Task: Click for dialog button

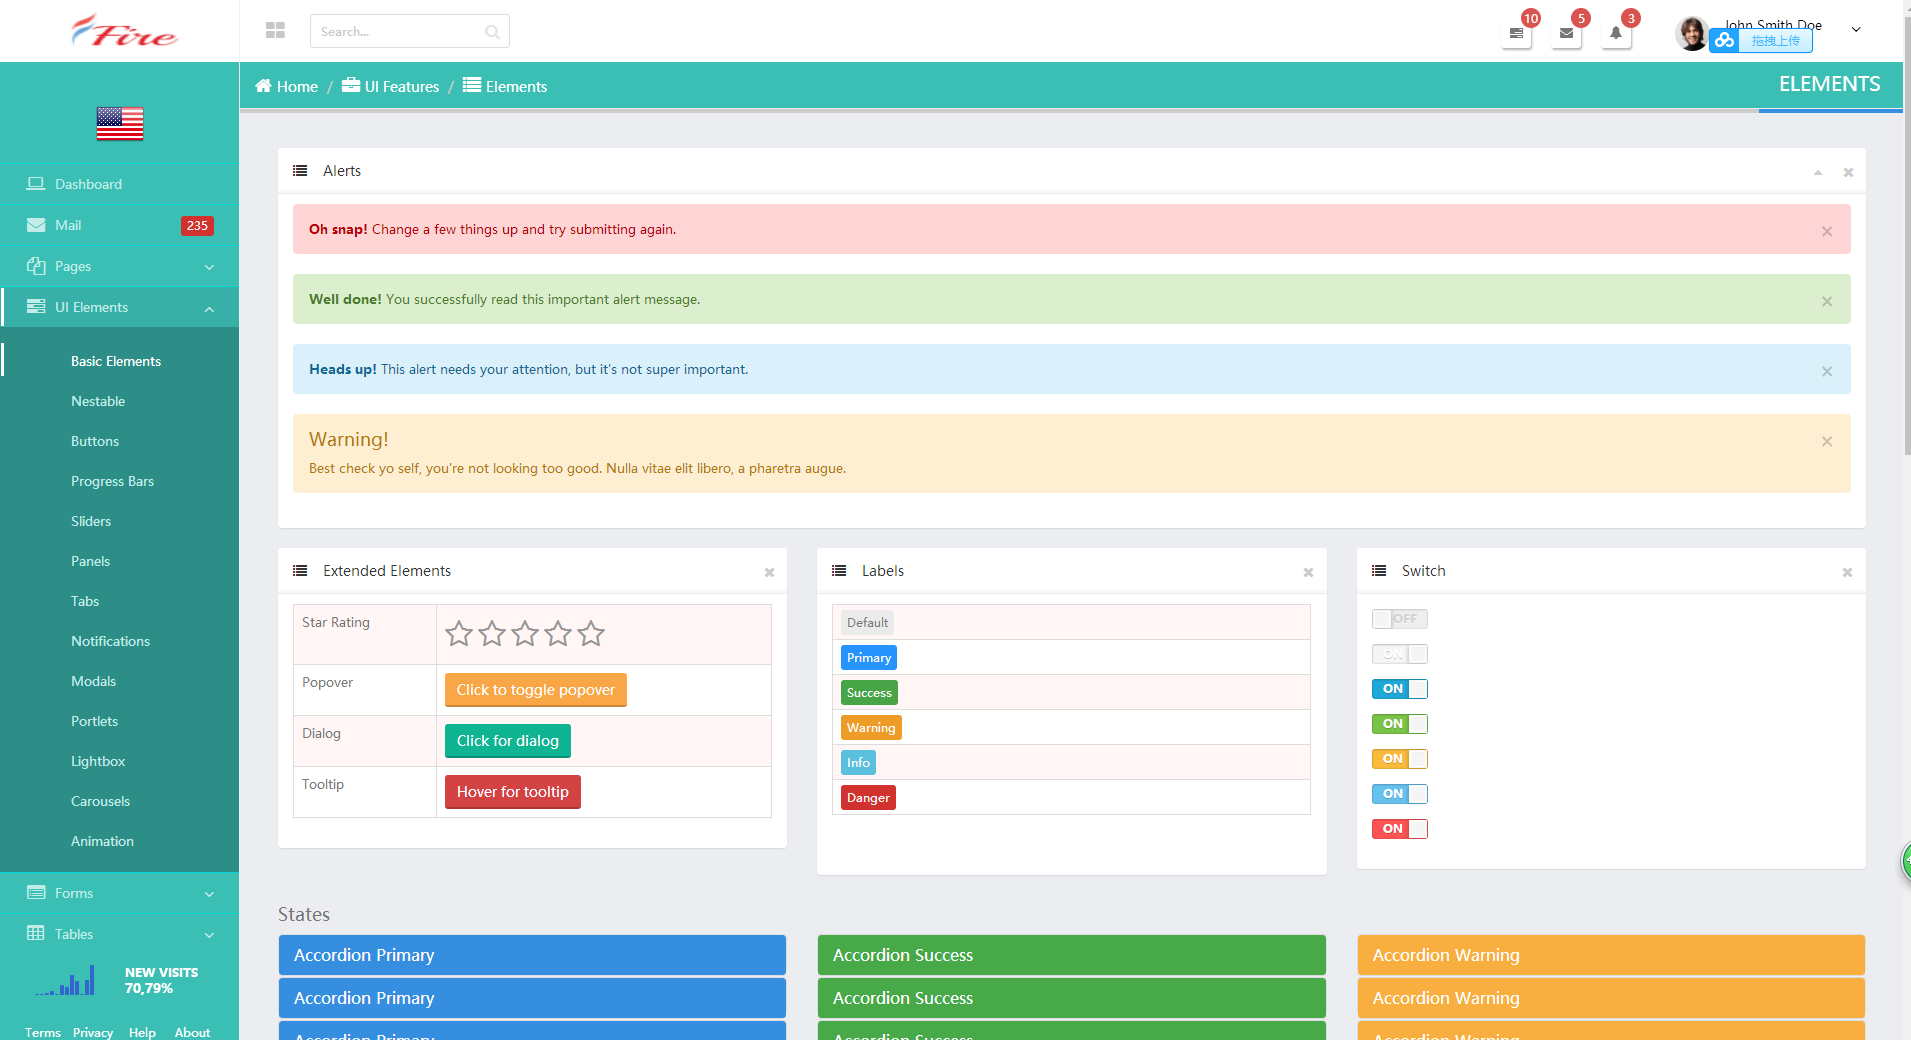Action: (508, 741)
